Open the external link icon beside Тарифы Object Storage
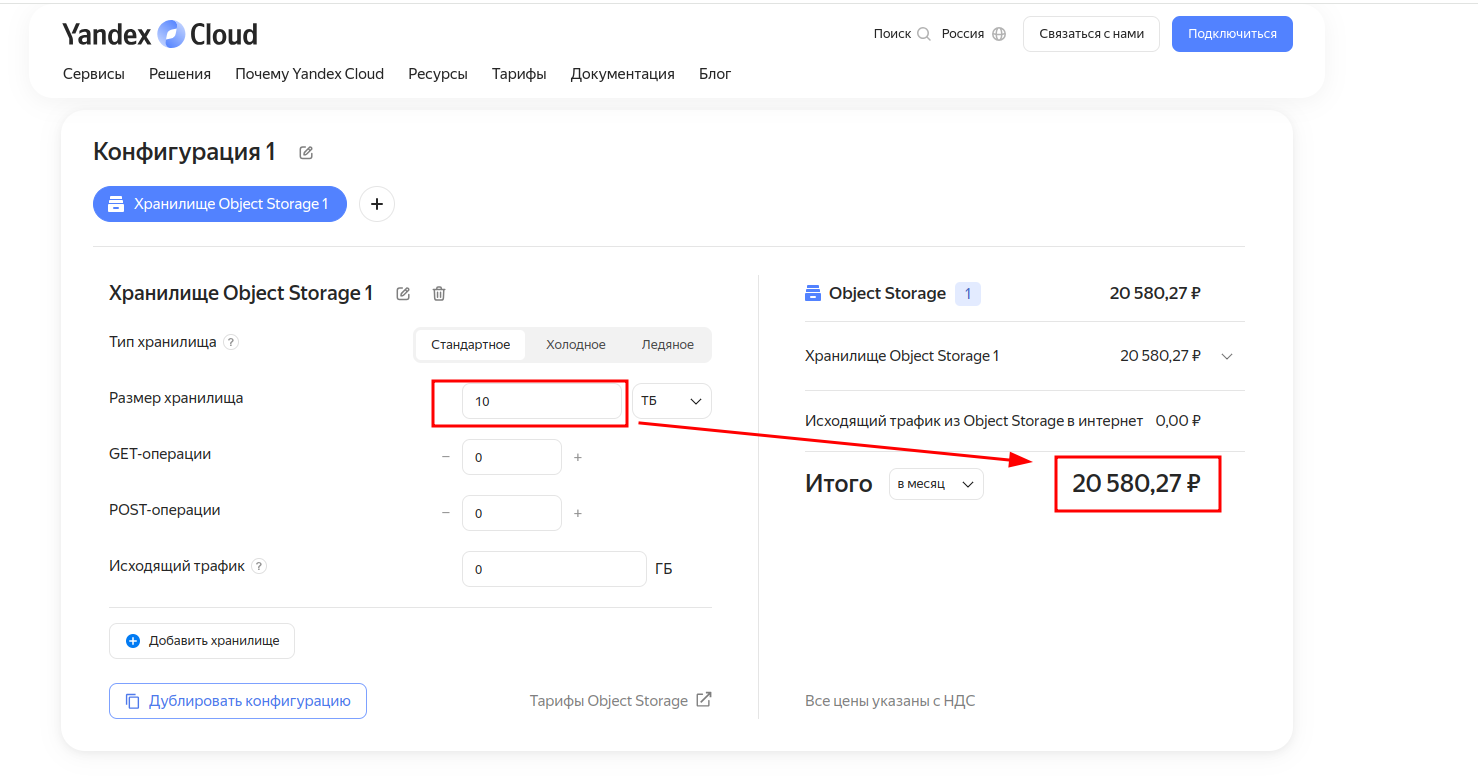This screenshot has width=1478, height=778. pos(704,700)
